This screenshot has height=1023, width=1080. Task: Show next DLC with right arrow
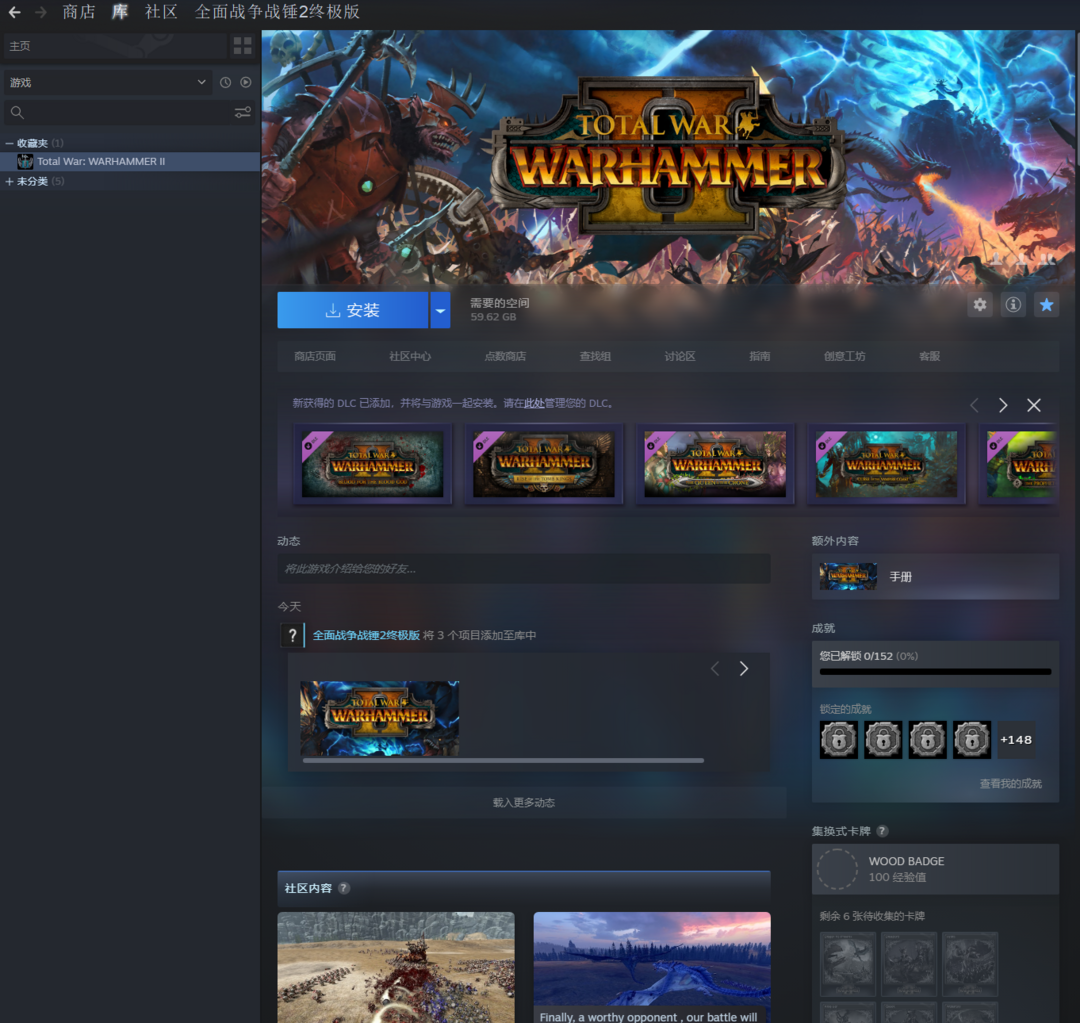pos(1003,405)
